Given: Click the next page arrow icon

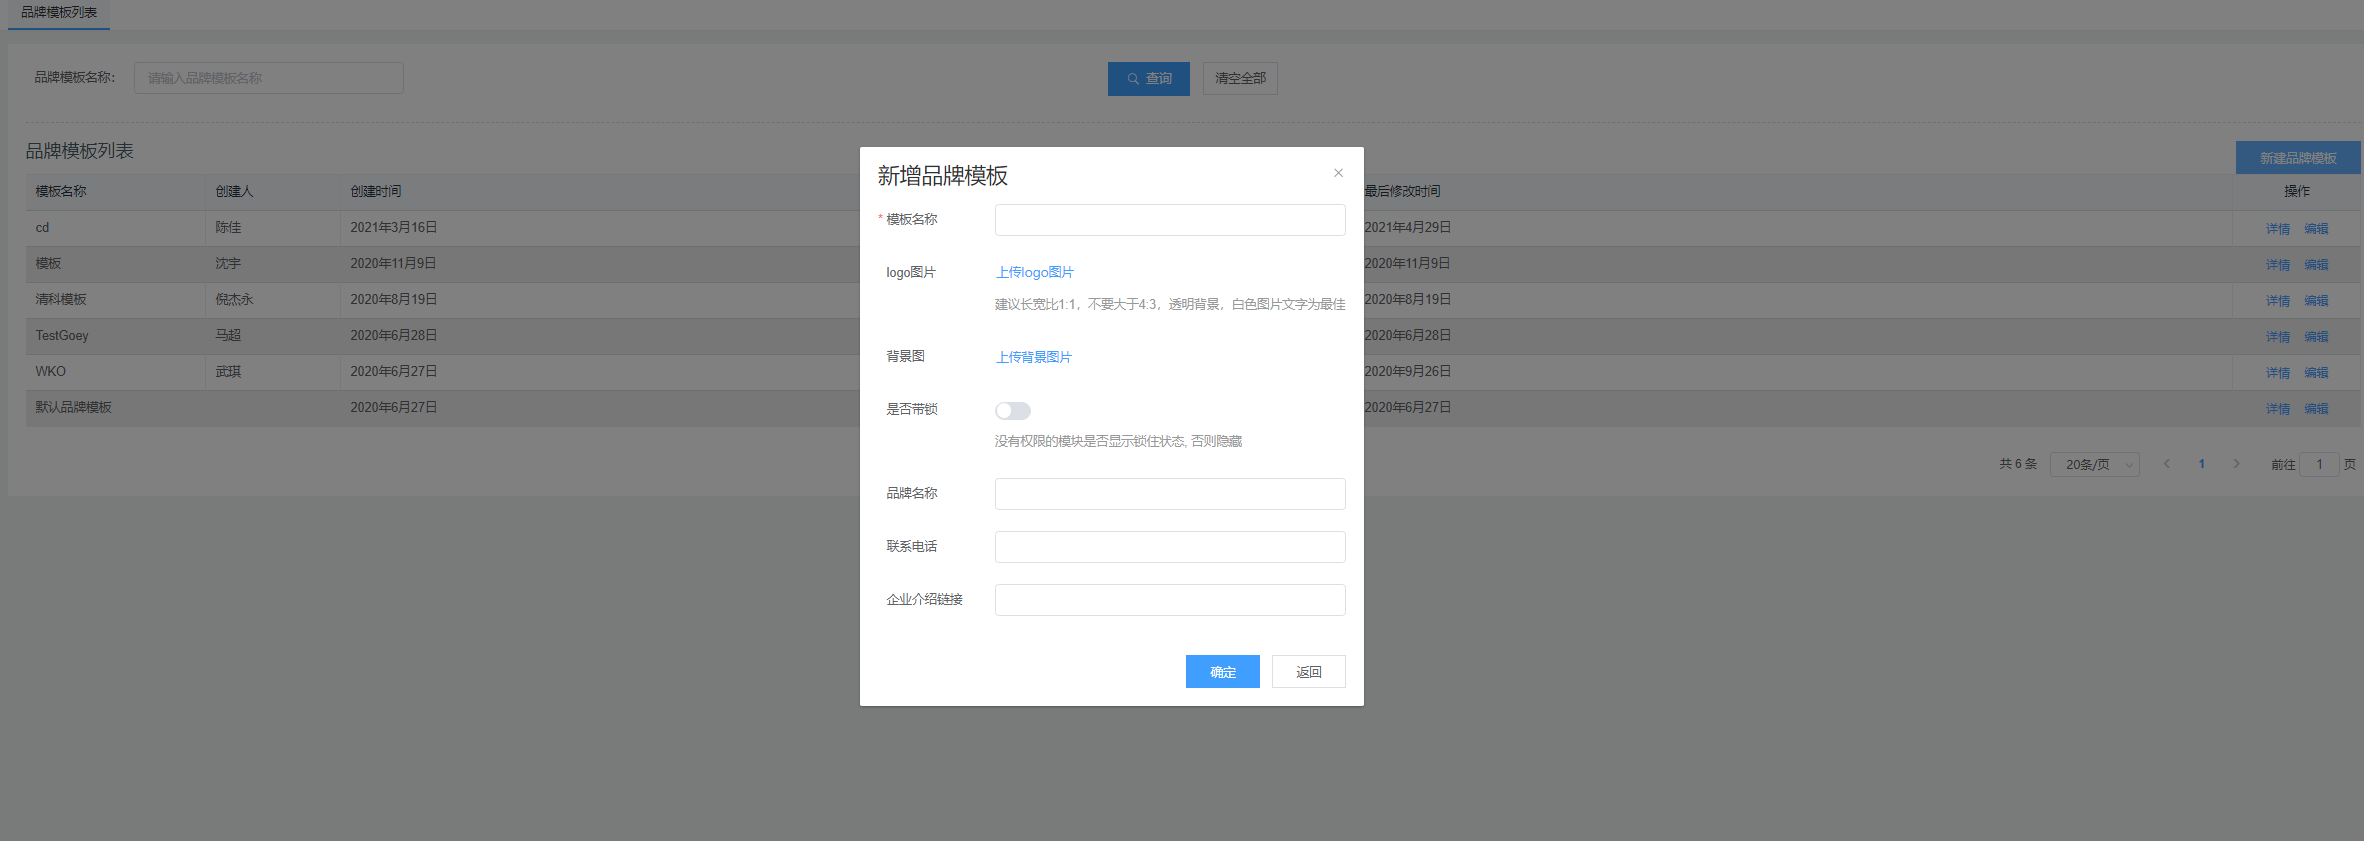Looking at the screenshot, I should [2236, 464].
